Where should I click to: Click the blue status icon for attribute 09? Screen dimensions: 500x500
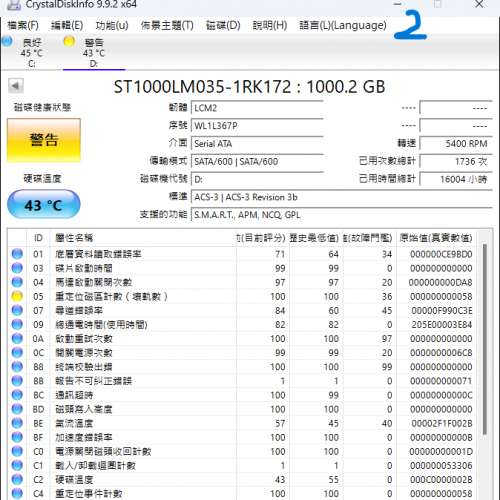17,324
